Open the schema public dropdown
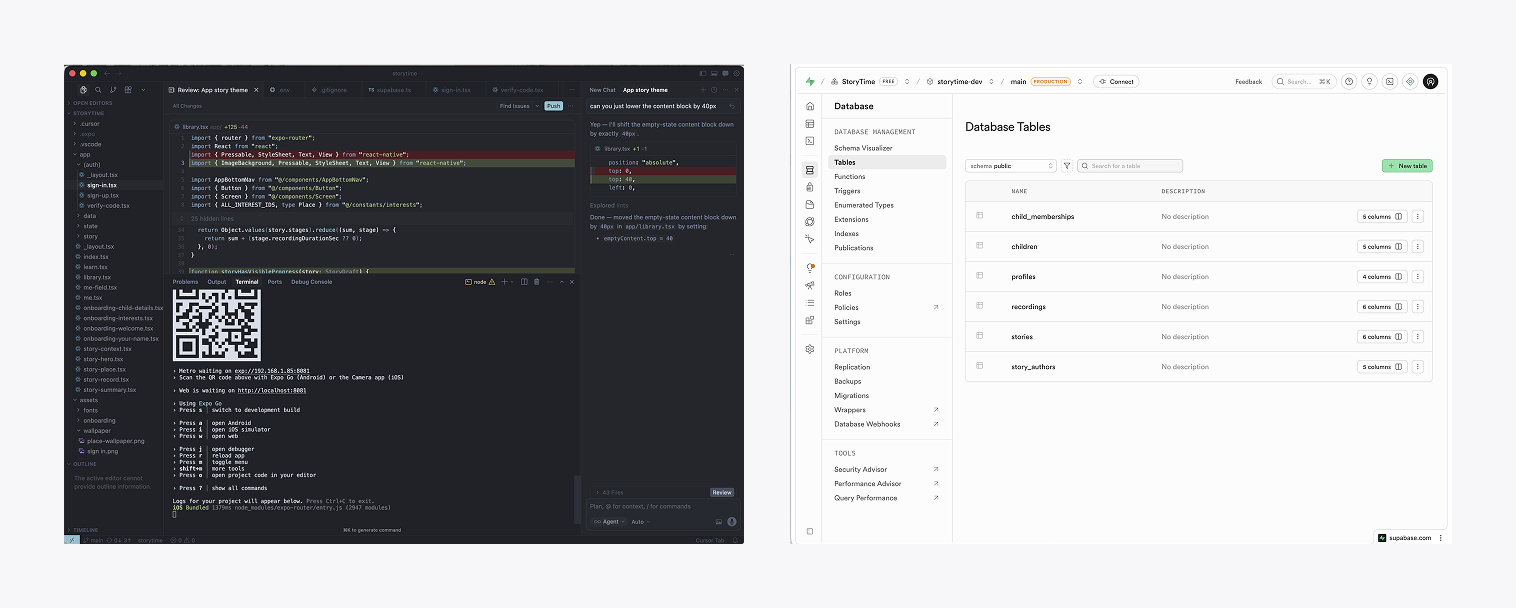The width and height of the screenshot is (1516, 608). (1011, 166)
